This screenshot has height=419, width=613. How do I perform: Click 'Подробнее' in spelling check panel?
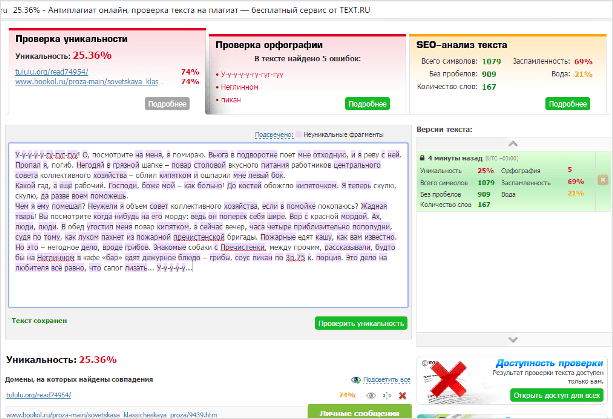click(x=367, y=104)
